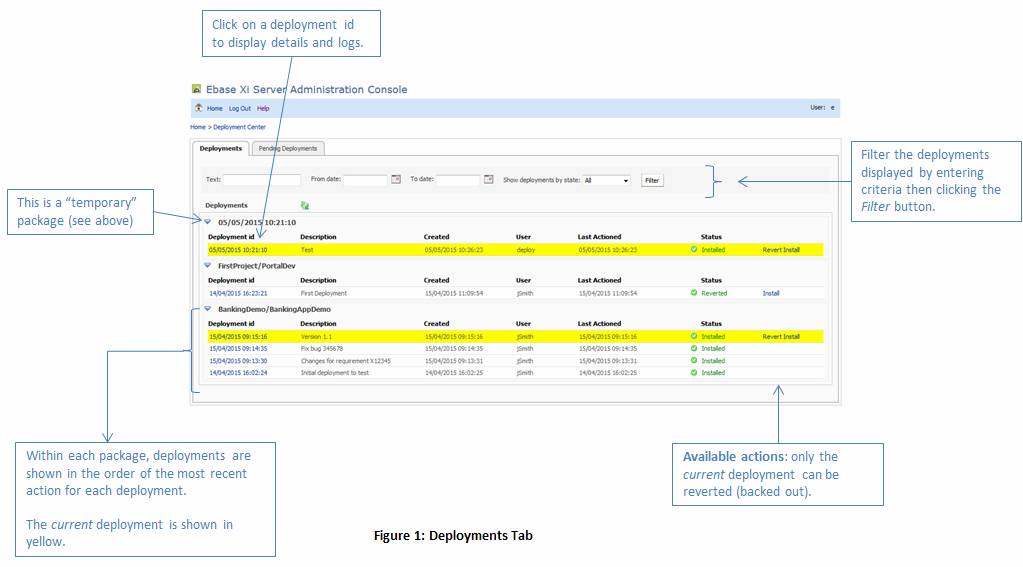Viewport: 1023px width, 567px height.
Task: Click into the Text filter input field
Action: point(261,180)
